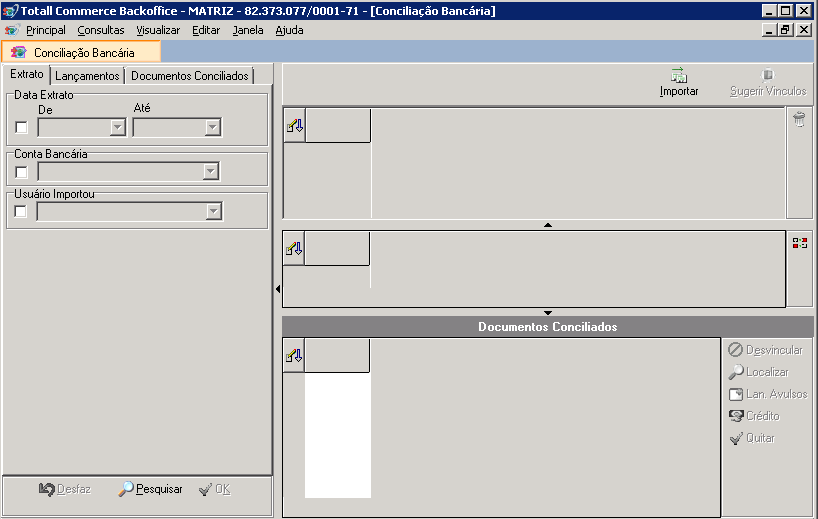Click the Localizar magnifier button
This screenshot has height=519, width=818.
pos(759,372)
